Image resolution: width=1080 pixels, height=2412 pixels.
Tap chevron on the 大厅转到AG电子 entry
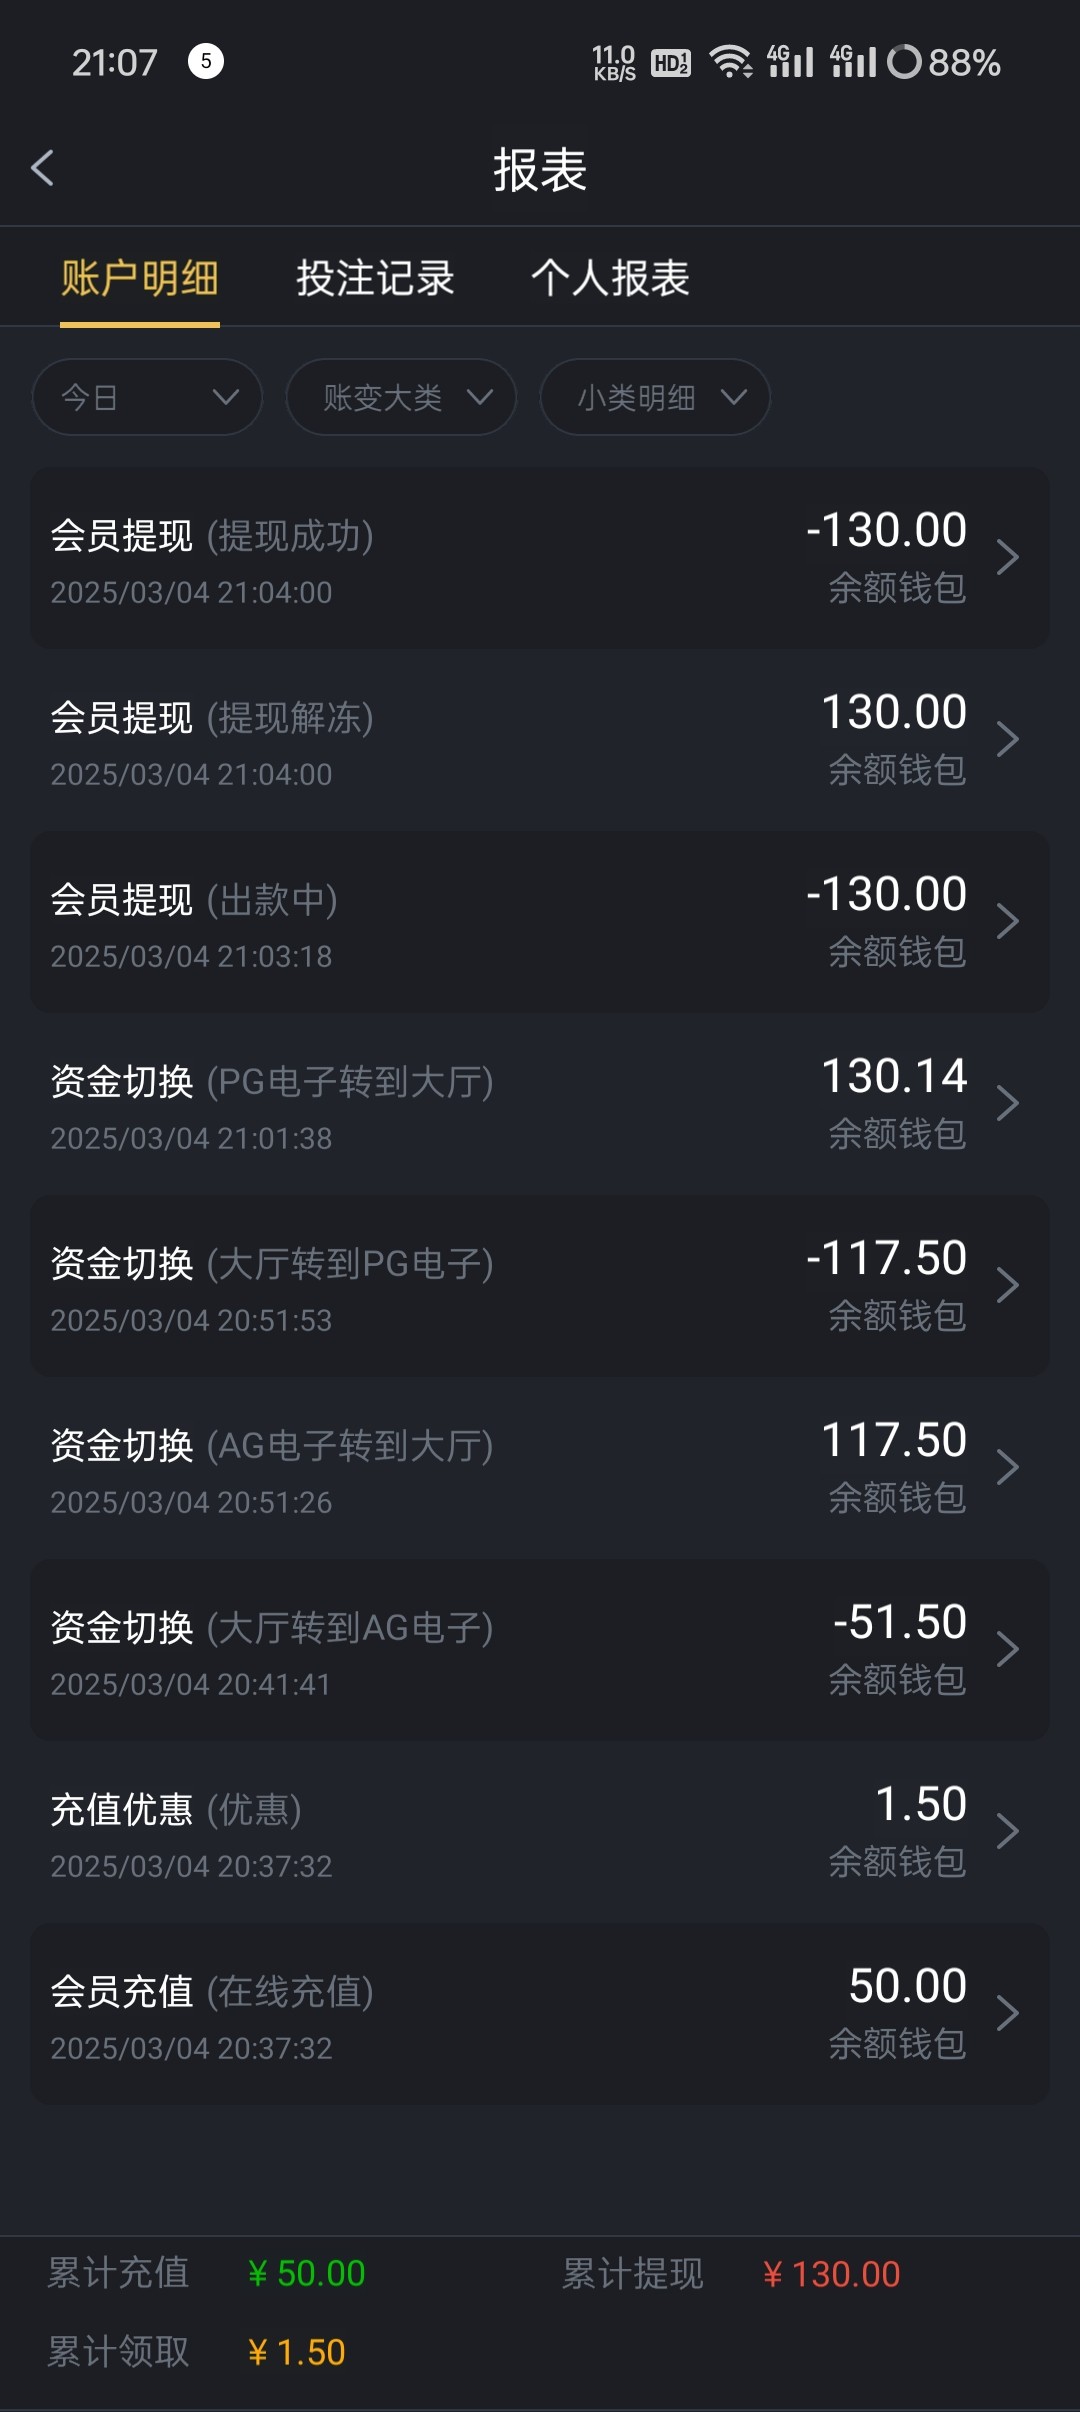point(1007,1650)
